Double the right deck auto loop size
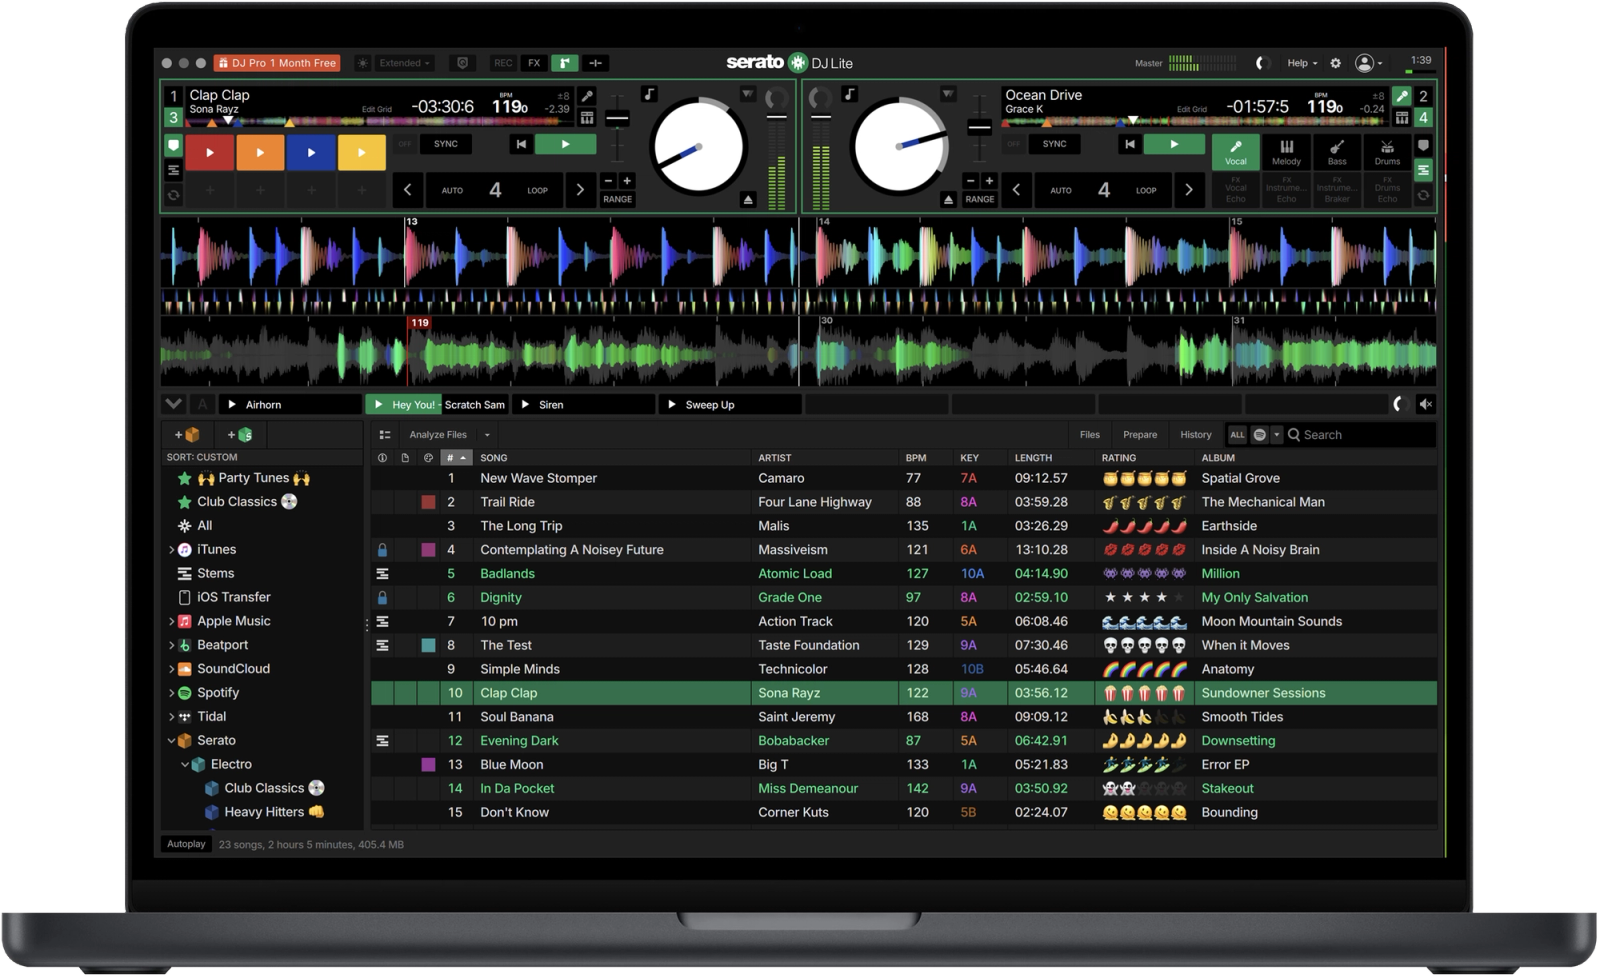Viewport: 1600px width, 978px height. (x=1189, y=190)
